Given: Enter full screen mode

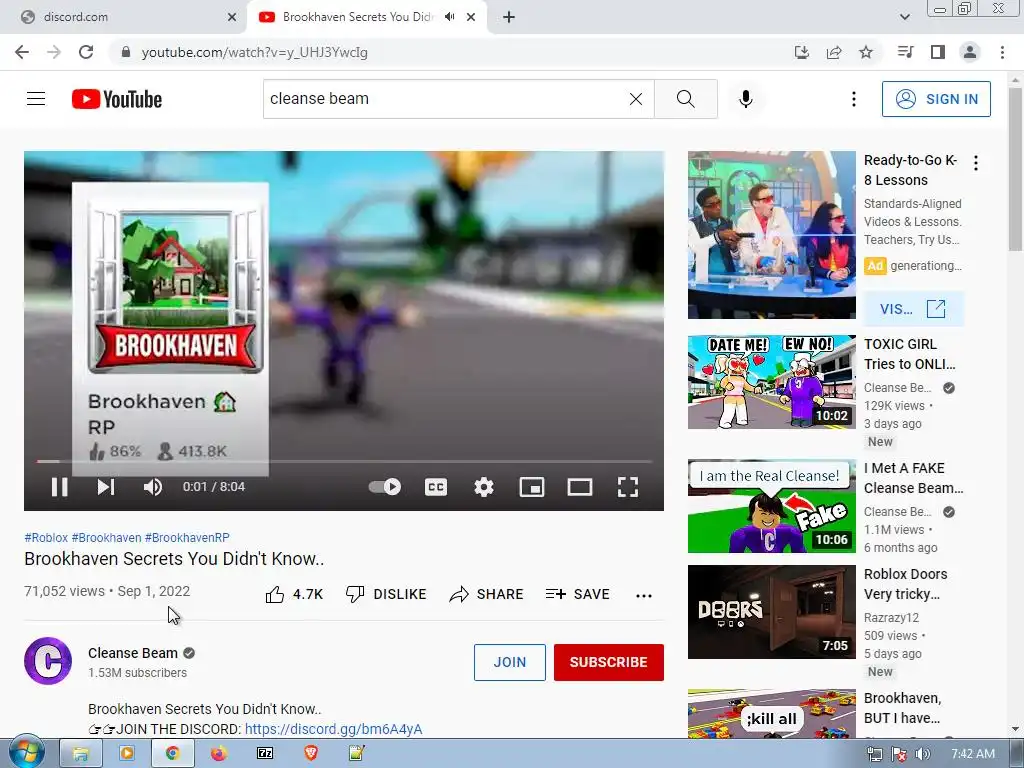Looking at the screenshot, I should click(628, 487).
